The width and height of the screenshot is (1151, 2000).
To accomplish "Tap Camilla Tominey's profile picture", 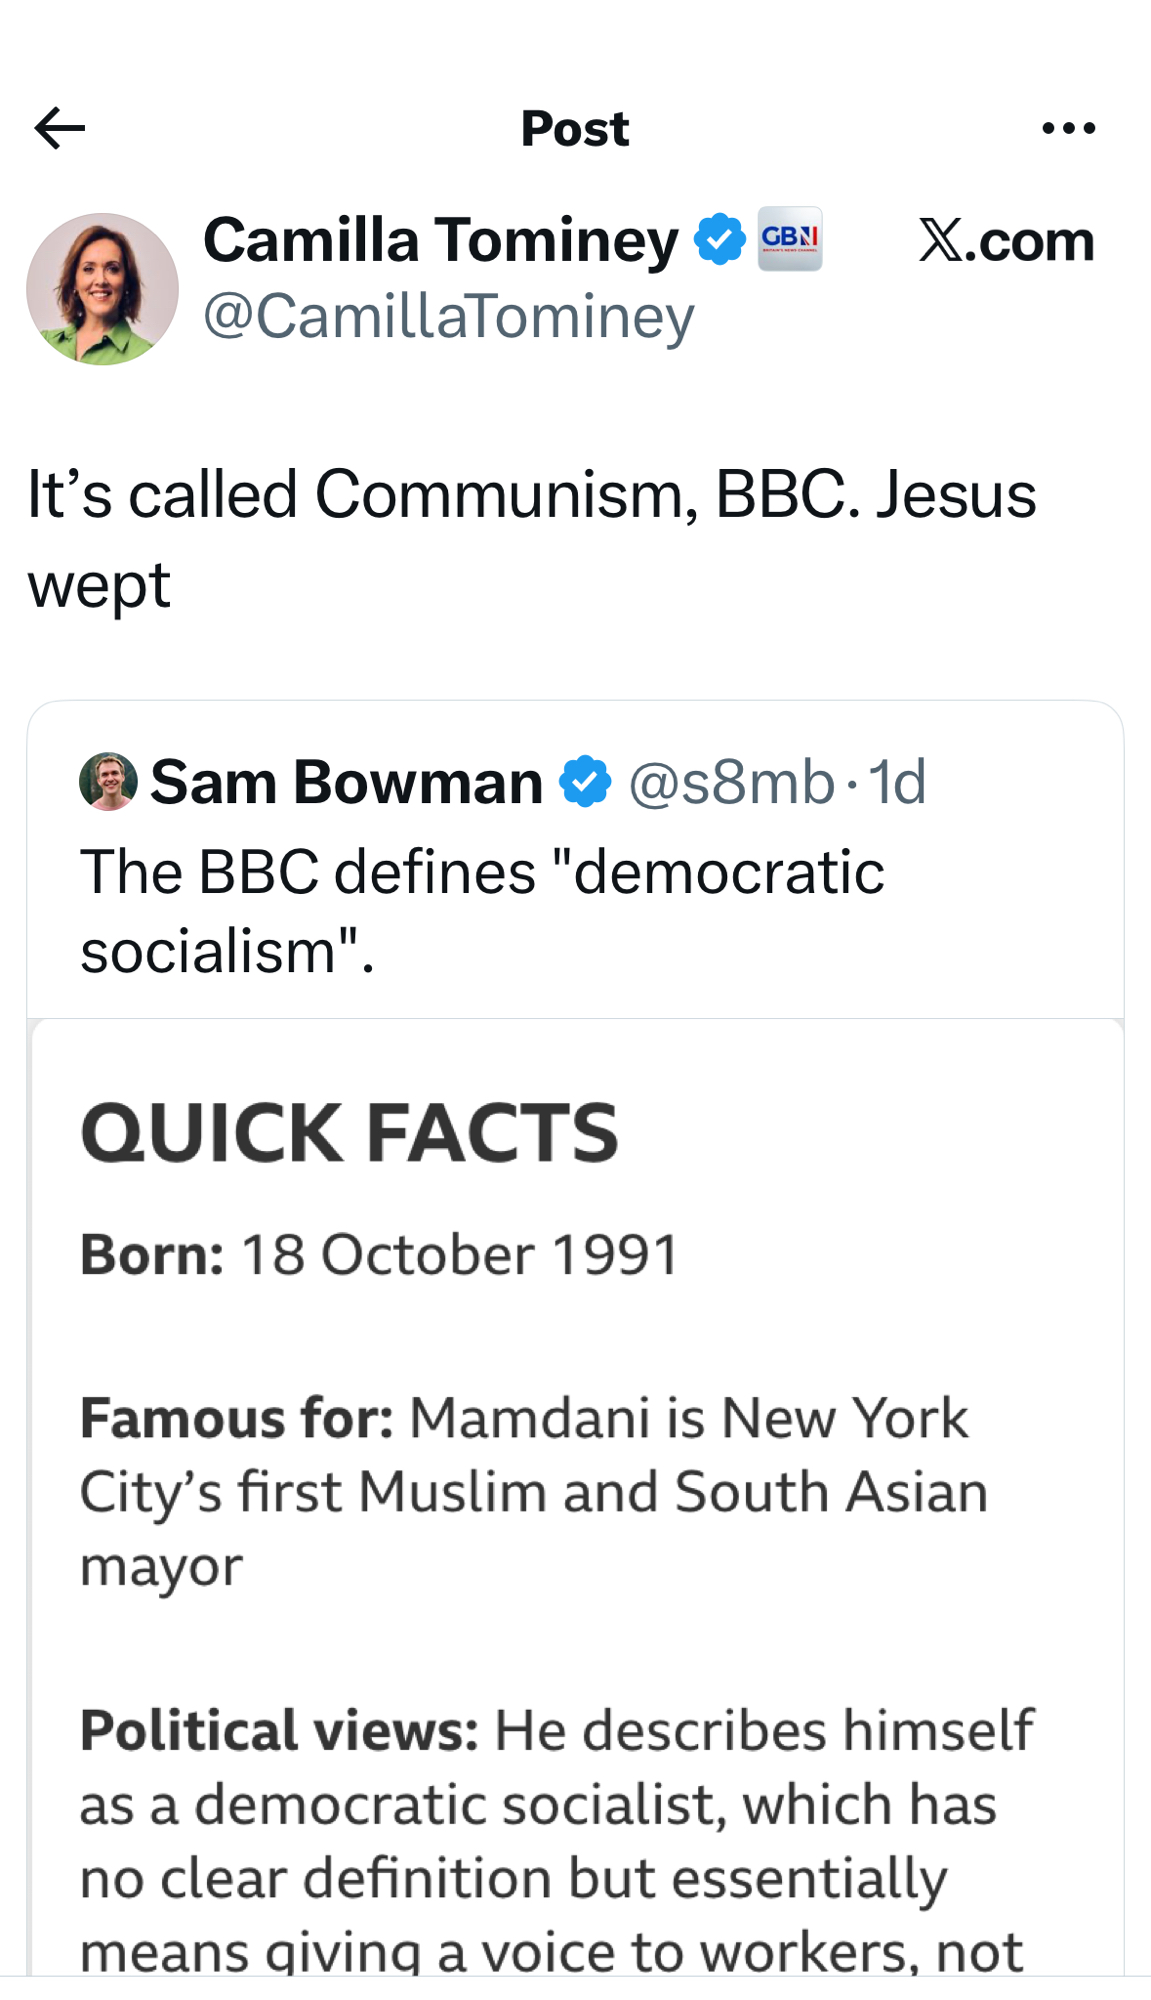I will click(102, 289).
